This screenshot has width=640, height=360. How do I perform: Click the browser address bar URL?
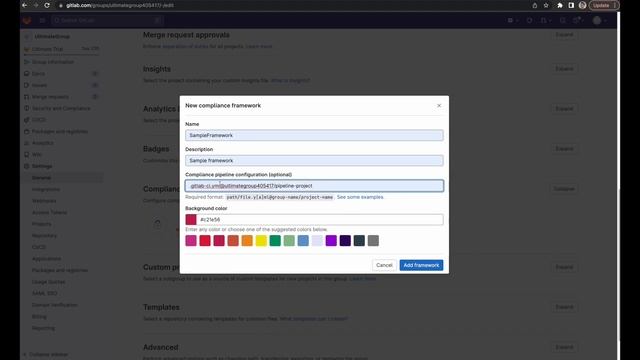[x=120, y=5]
